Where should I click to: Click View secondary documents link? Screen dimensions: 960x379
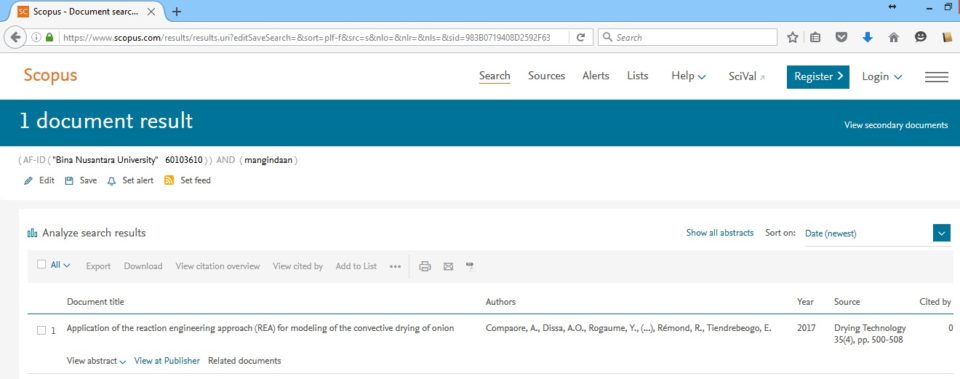tap(896, 125)
